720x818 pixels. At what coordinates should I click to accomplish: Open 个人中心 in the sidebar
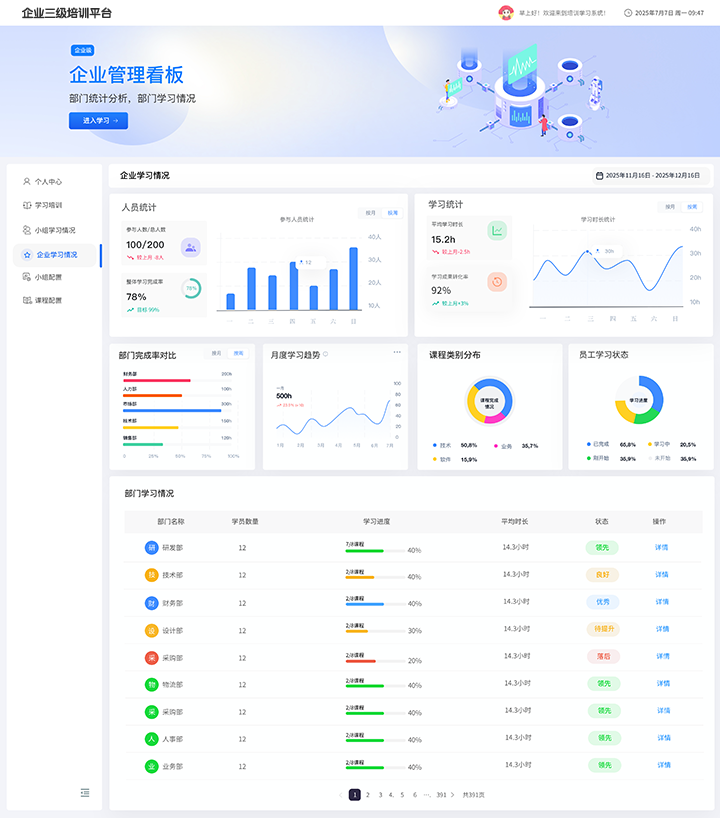pyautogui.click(x=48, y=182)
